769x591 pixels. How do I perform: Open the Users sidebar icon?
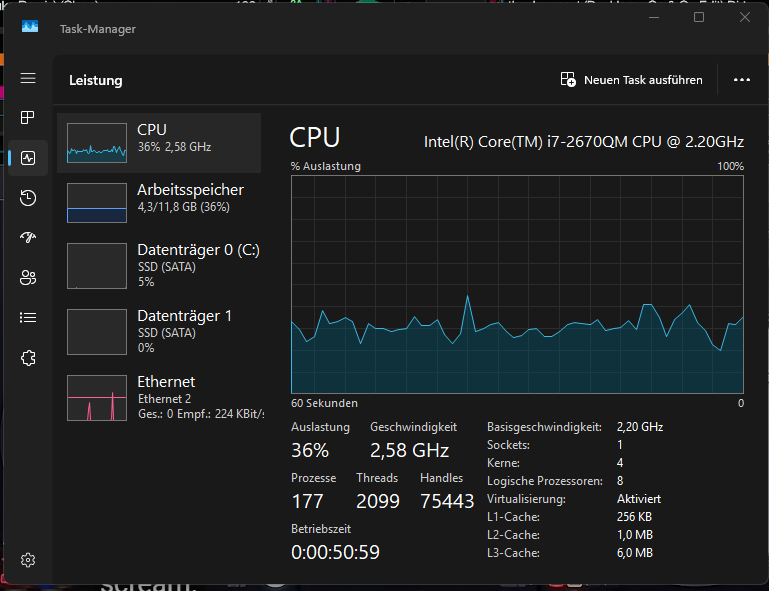tap(28, 278)
